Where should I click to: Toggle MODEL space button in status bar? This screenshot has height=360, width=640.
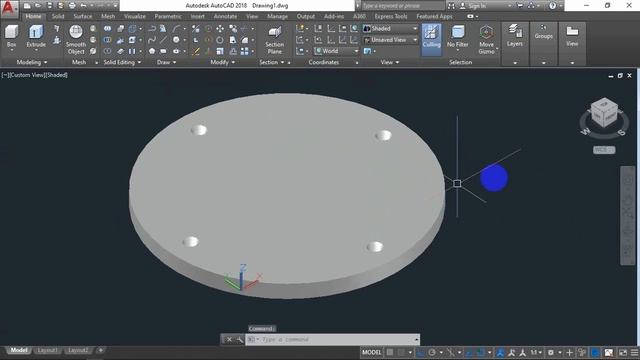point(371,352)
